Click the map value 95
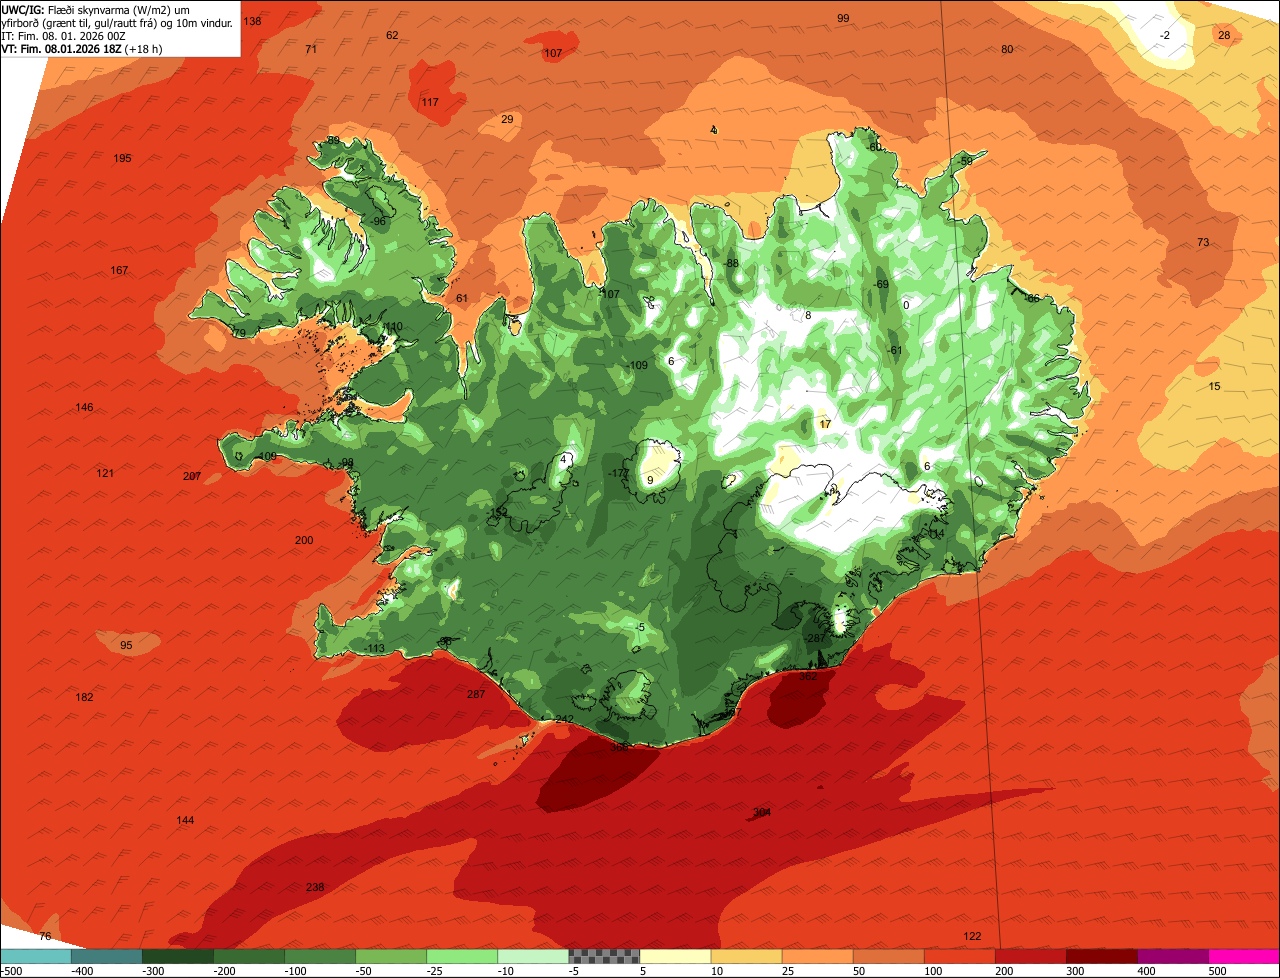This screenshot has width=1280, height=978. tap(126, 645)
